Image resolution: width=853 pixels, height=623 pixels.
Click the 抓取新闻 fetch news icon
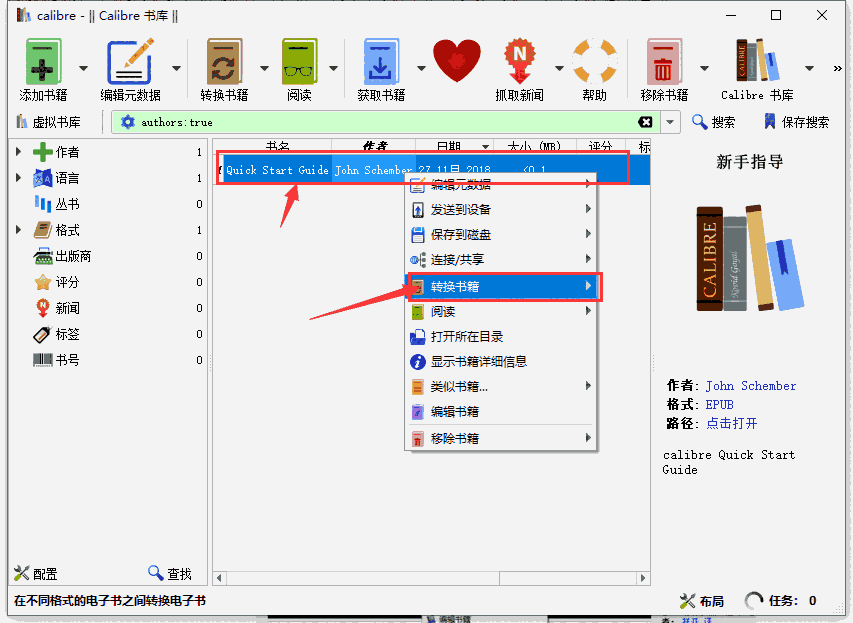[x=520, y=60]
